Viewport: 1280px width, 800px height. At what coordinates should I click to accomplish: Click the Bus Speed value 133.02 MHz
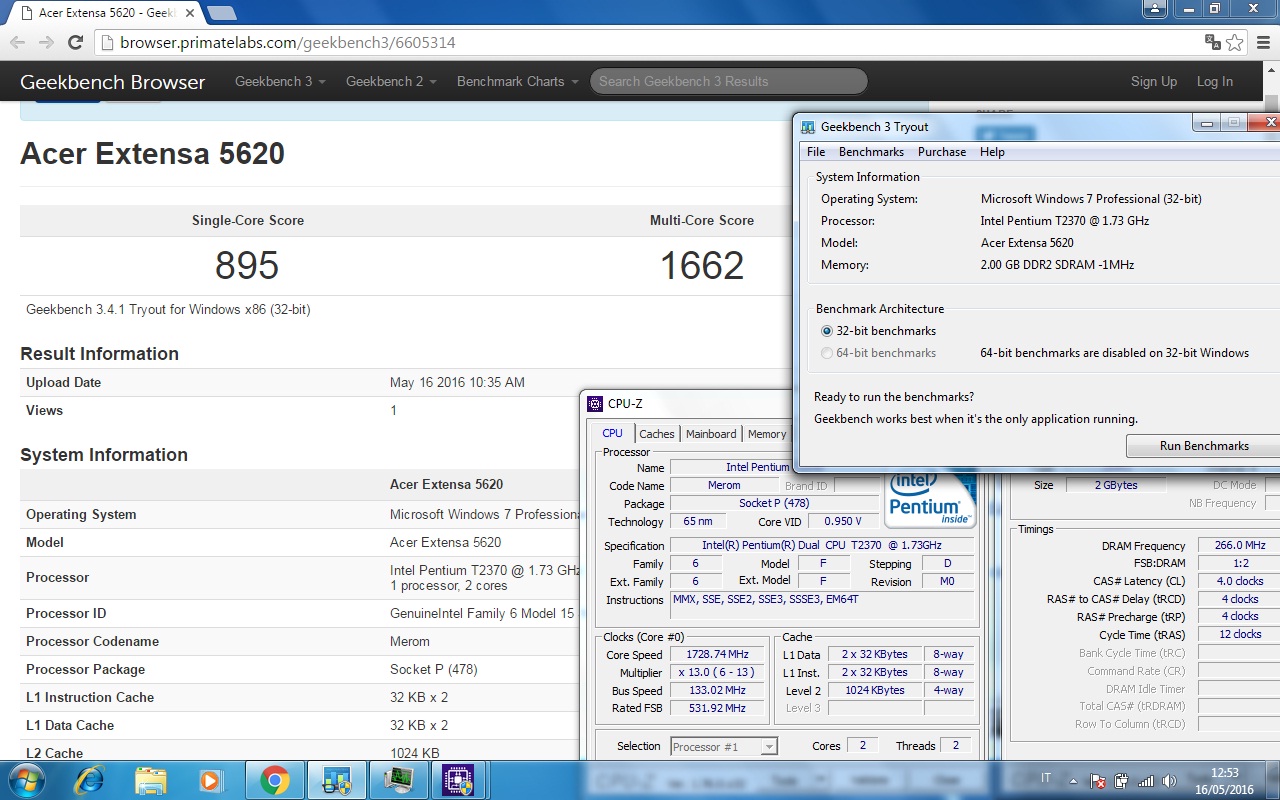pyautogui.click(x=716, y=690)
